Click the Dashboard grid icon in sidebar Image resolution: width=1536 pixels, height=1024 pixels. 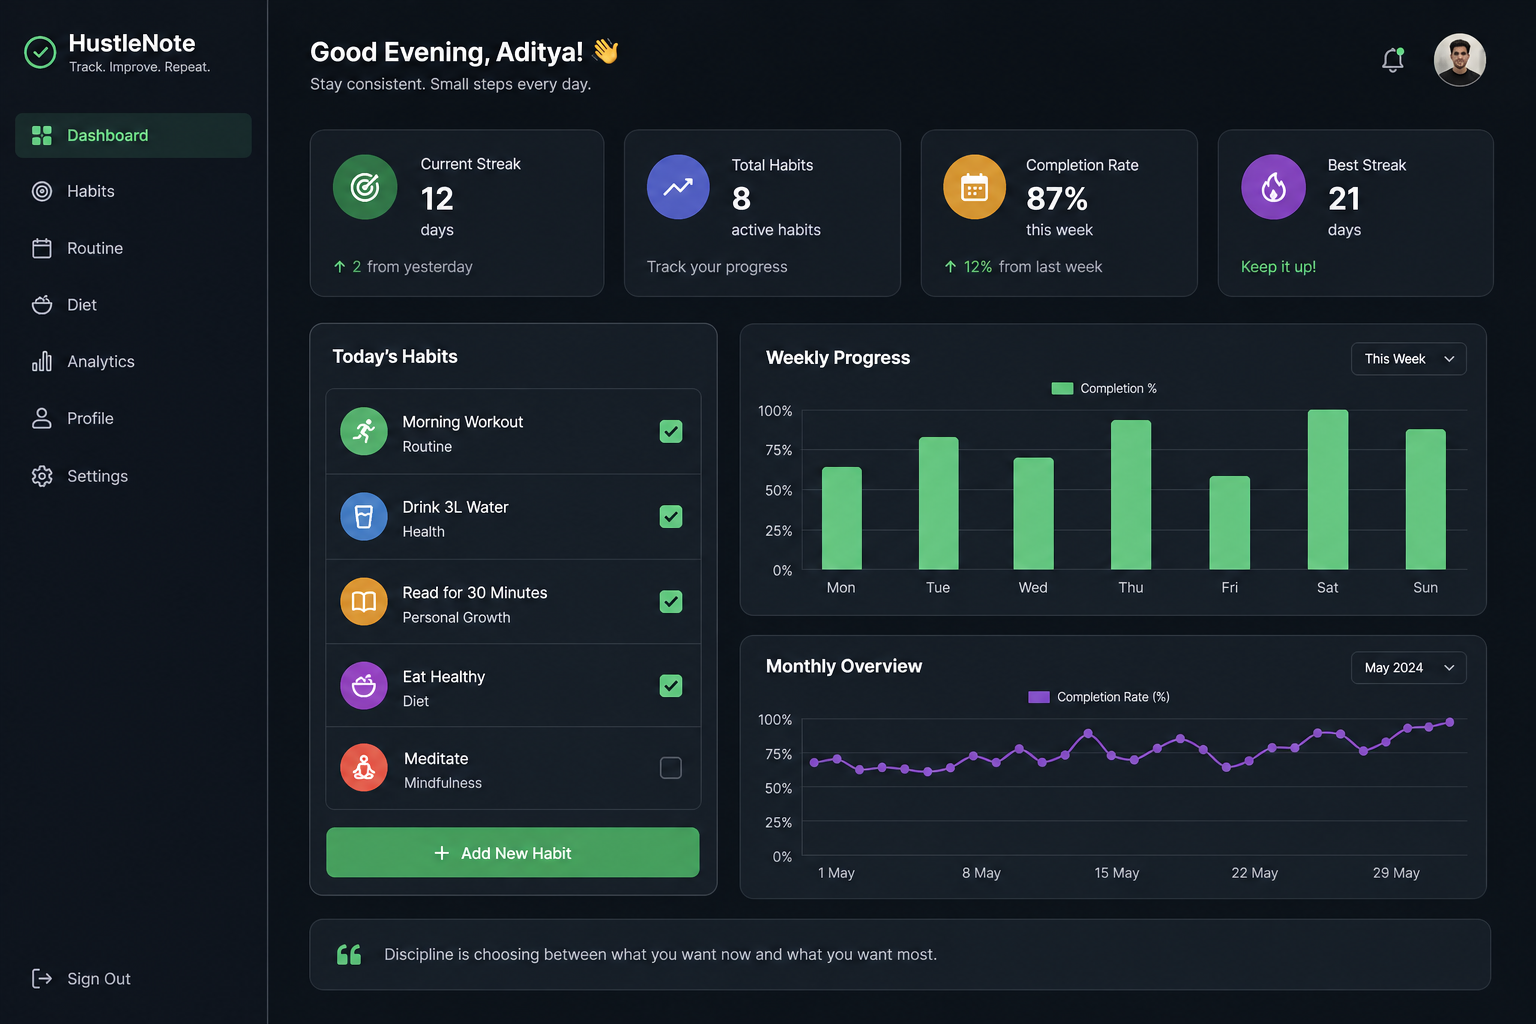click(x=42, y=135)
